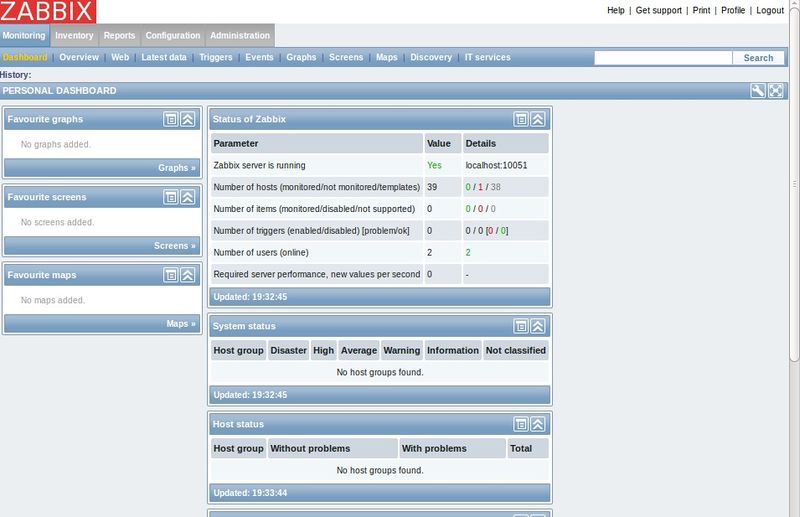The image size is (800, 517).
Task: Click the Print link
Action: click(x=701, y=10)
